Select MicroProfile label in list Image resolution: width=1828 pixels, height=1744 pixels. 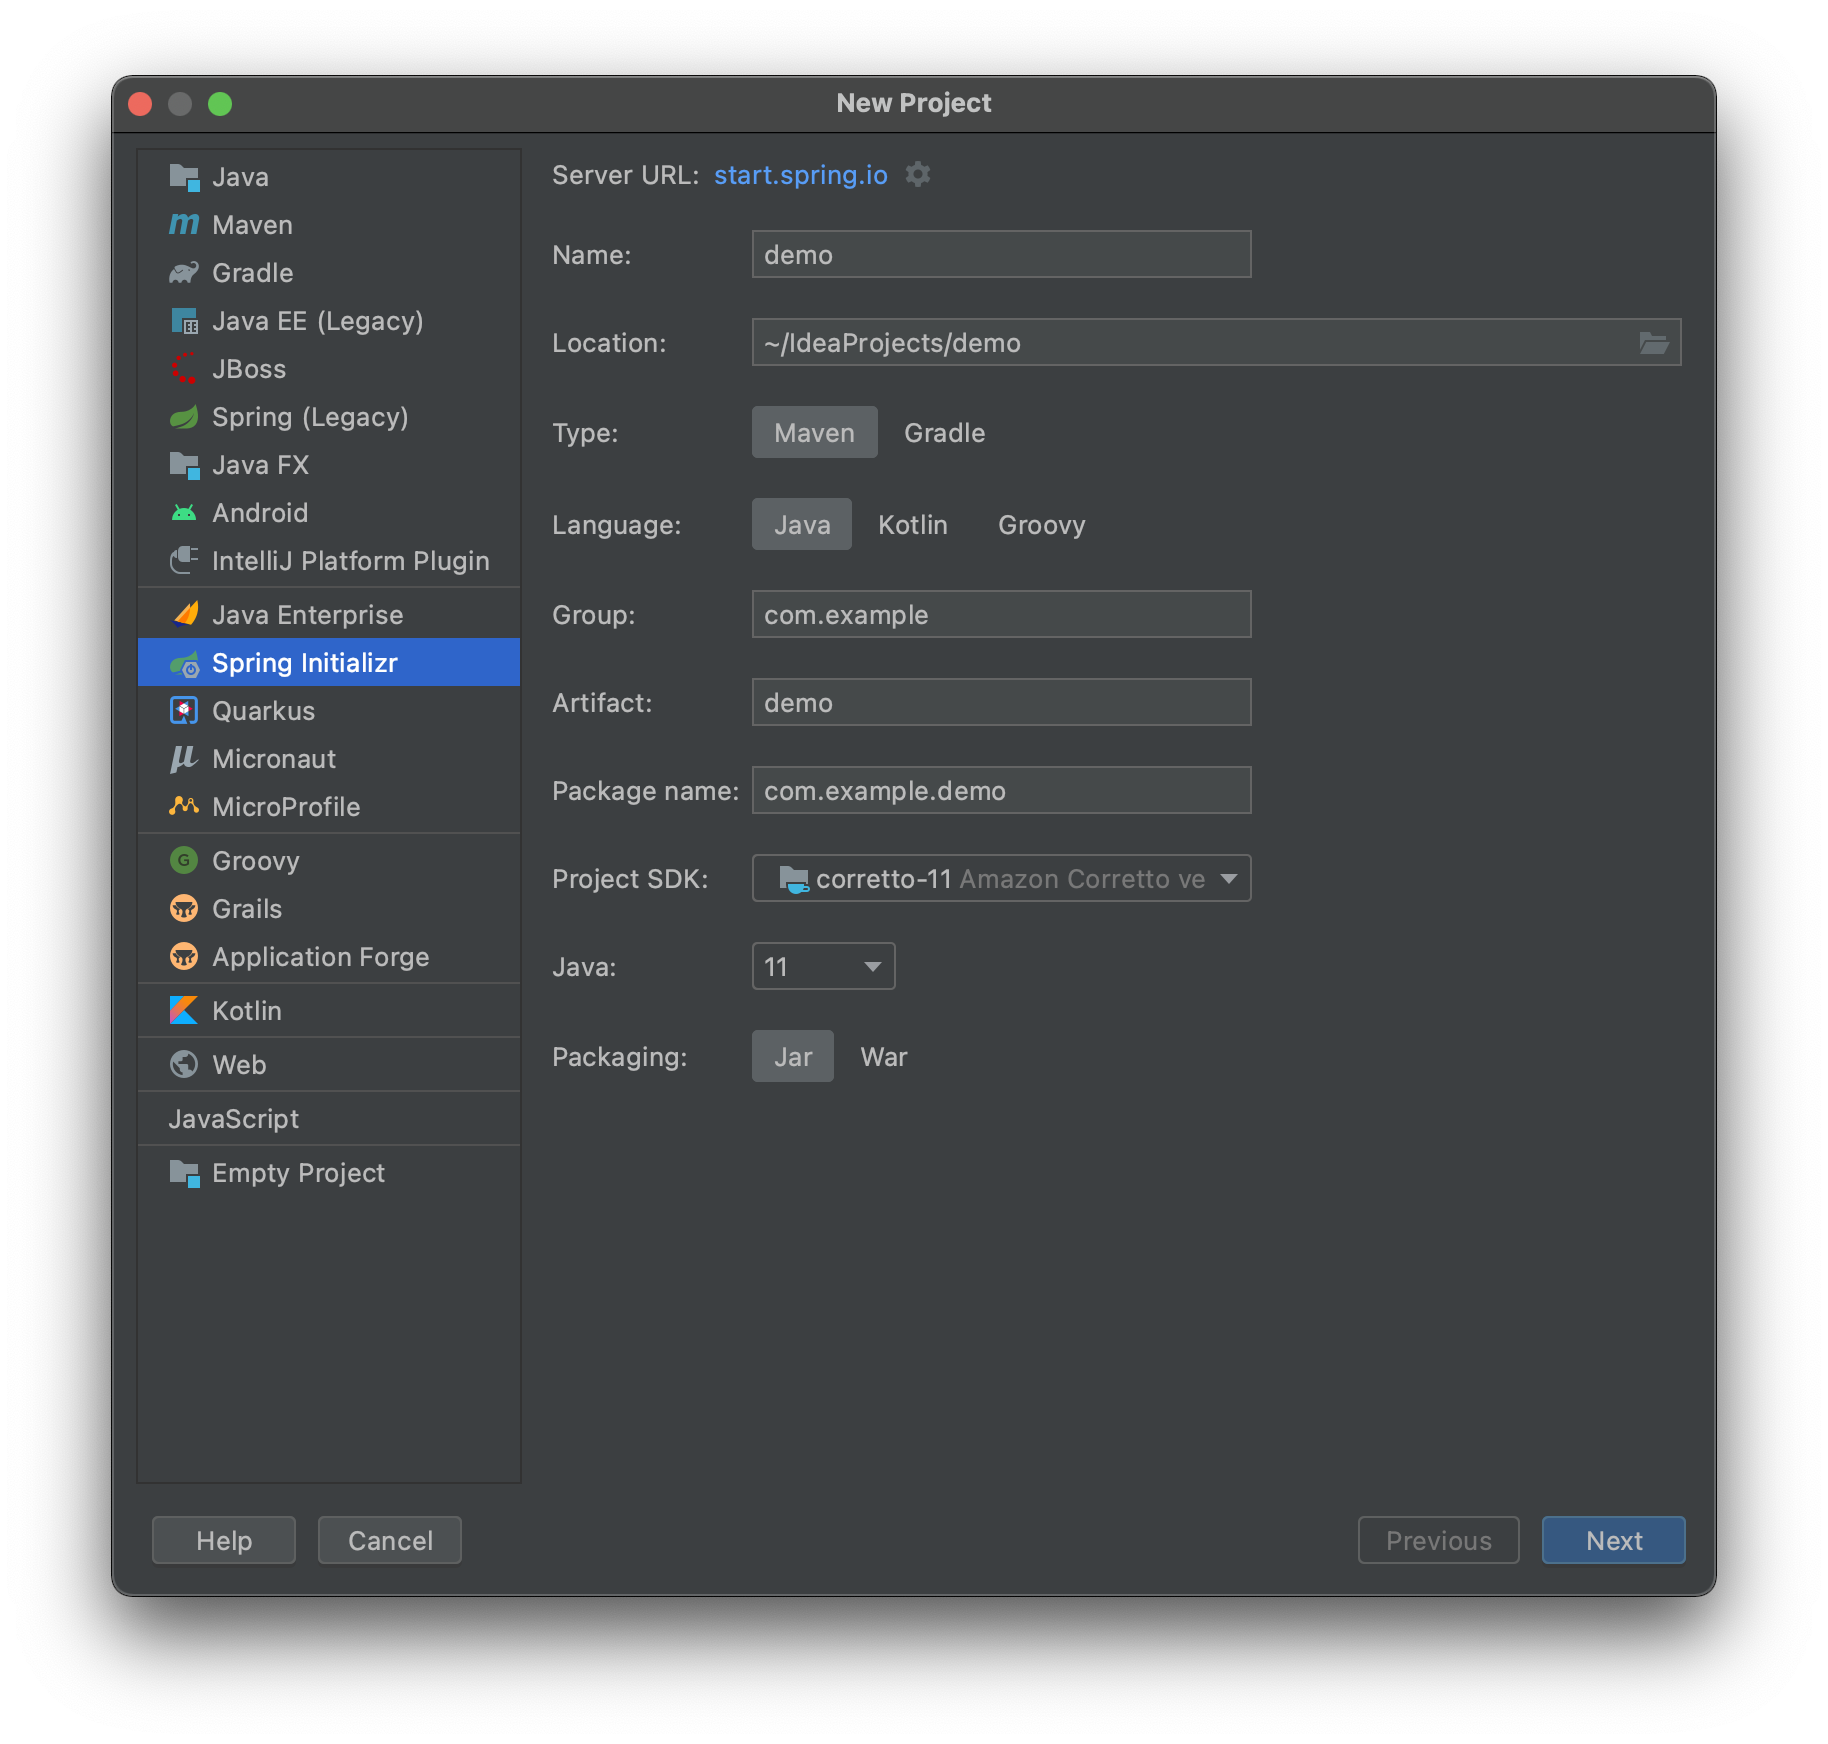[x=286, y=807]
